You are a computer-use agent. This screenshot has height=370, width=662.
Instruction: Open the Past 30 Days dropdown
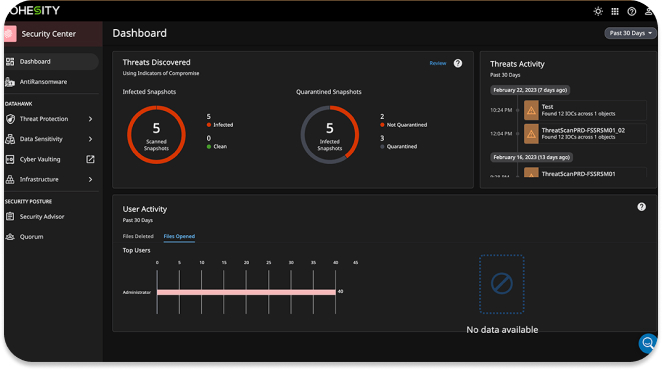click(x=630, y=33)
